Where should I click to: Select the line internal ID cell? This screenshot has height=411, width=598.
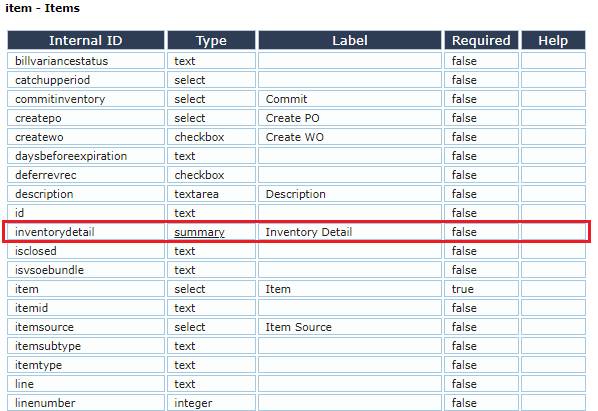[86, 384]
